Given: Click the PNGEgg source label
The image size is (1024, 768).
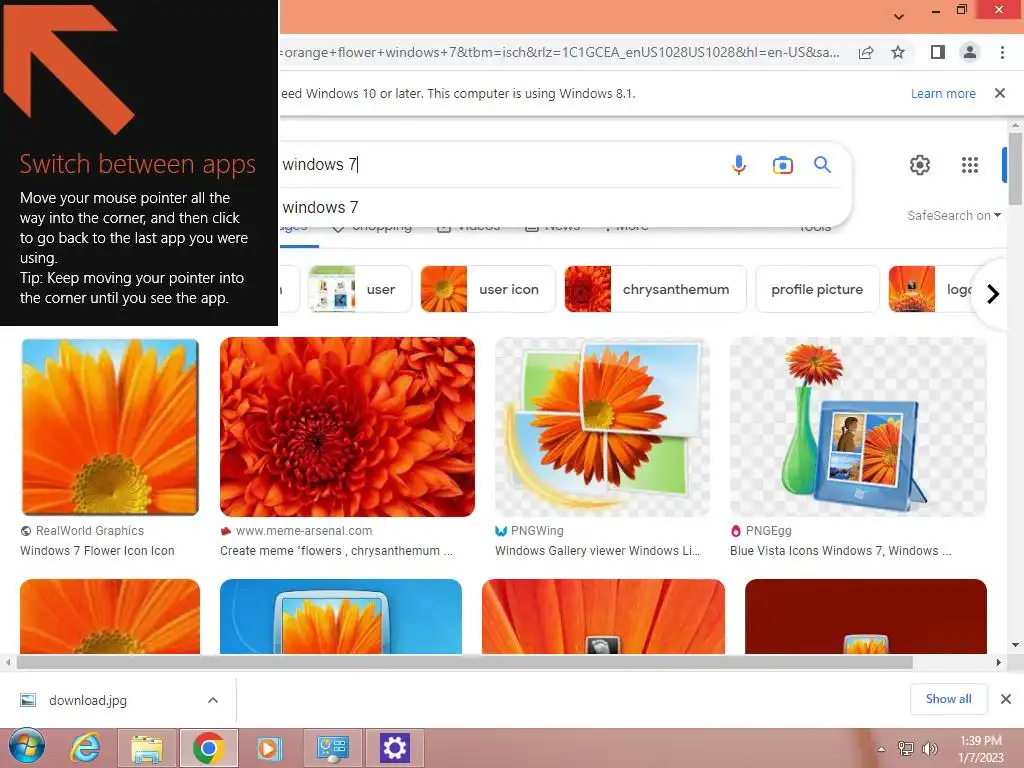Looking at the screenshot, I should (768, 531).
